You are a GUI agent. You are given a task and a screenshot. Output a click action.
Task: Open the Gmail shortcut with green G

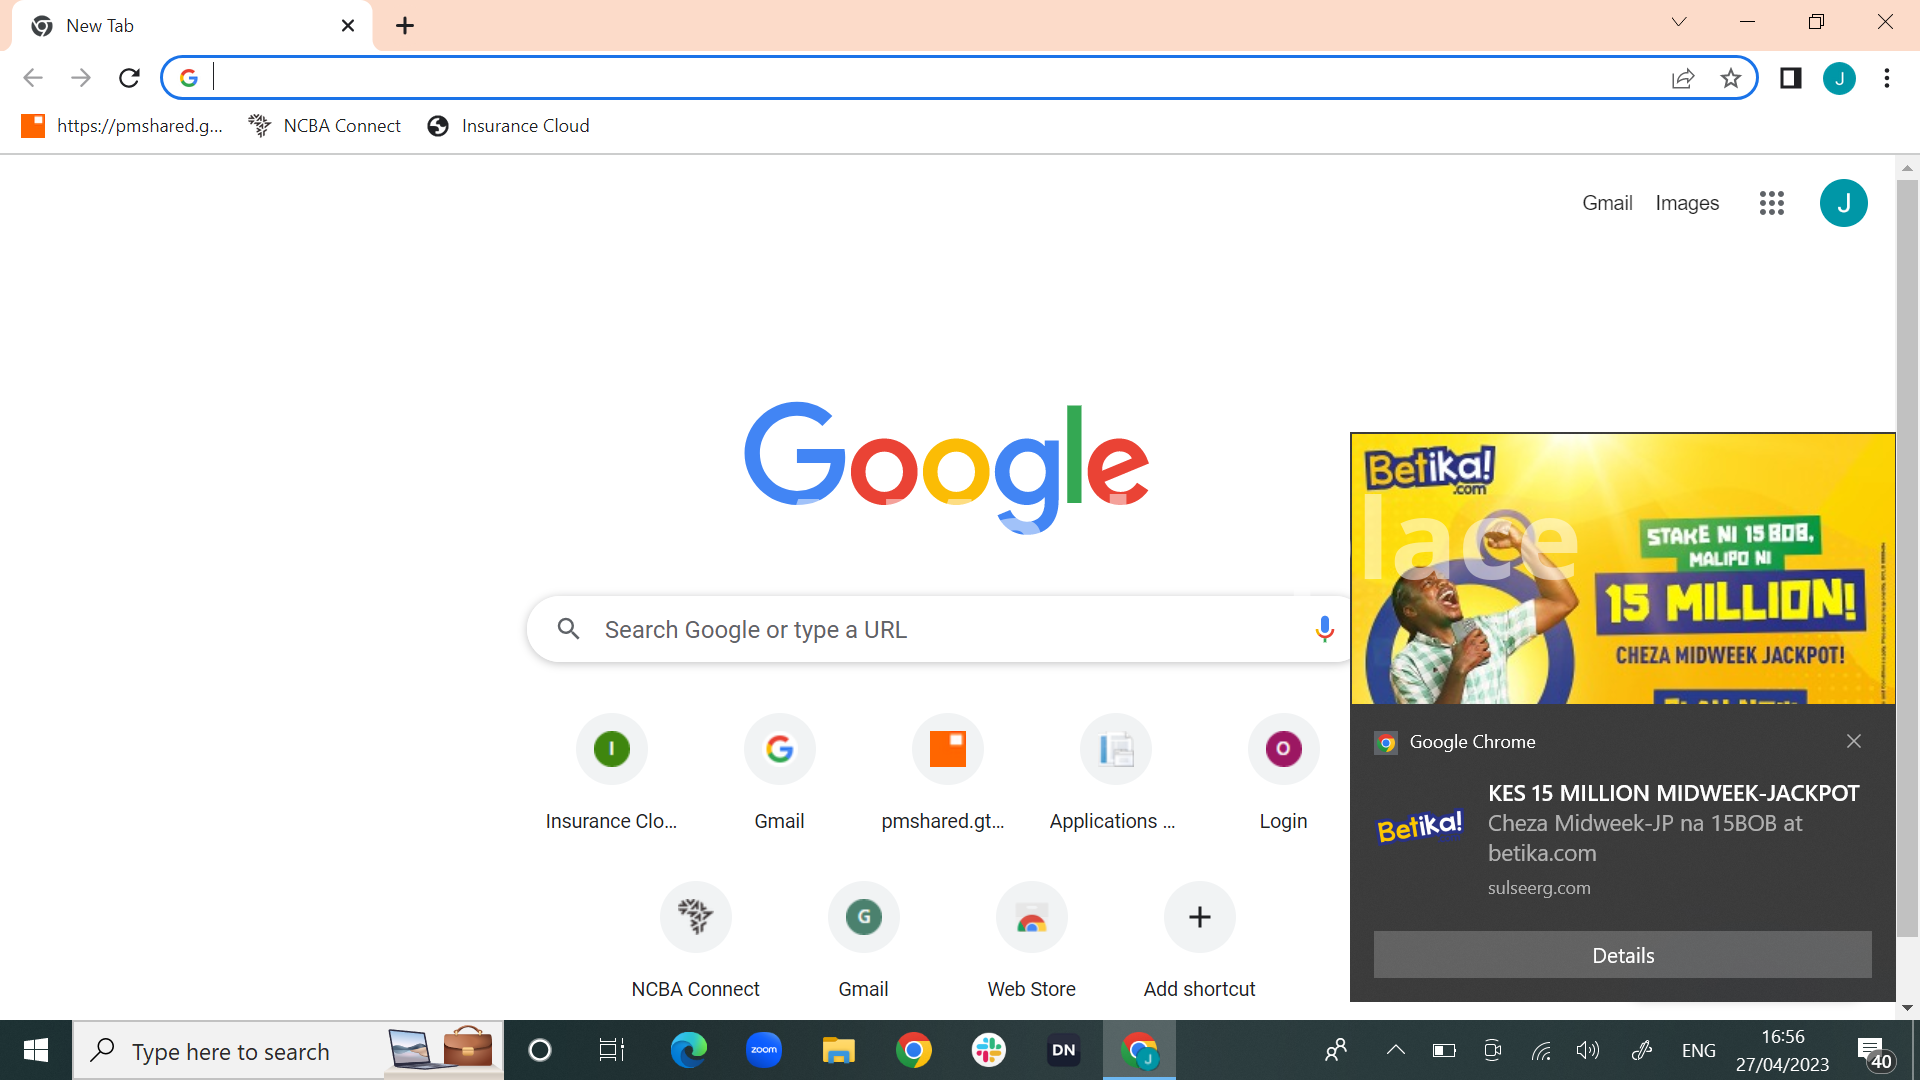point(863,941)
